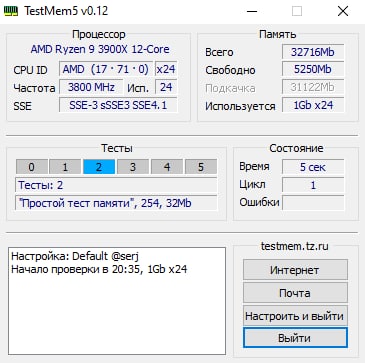
Task: Select test number 4 box
Action: 167,167
